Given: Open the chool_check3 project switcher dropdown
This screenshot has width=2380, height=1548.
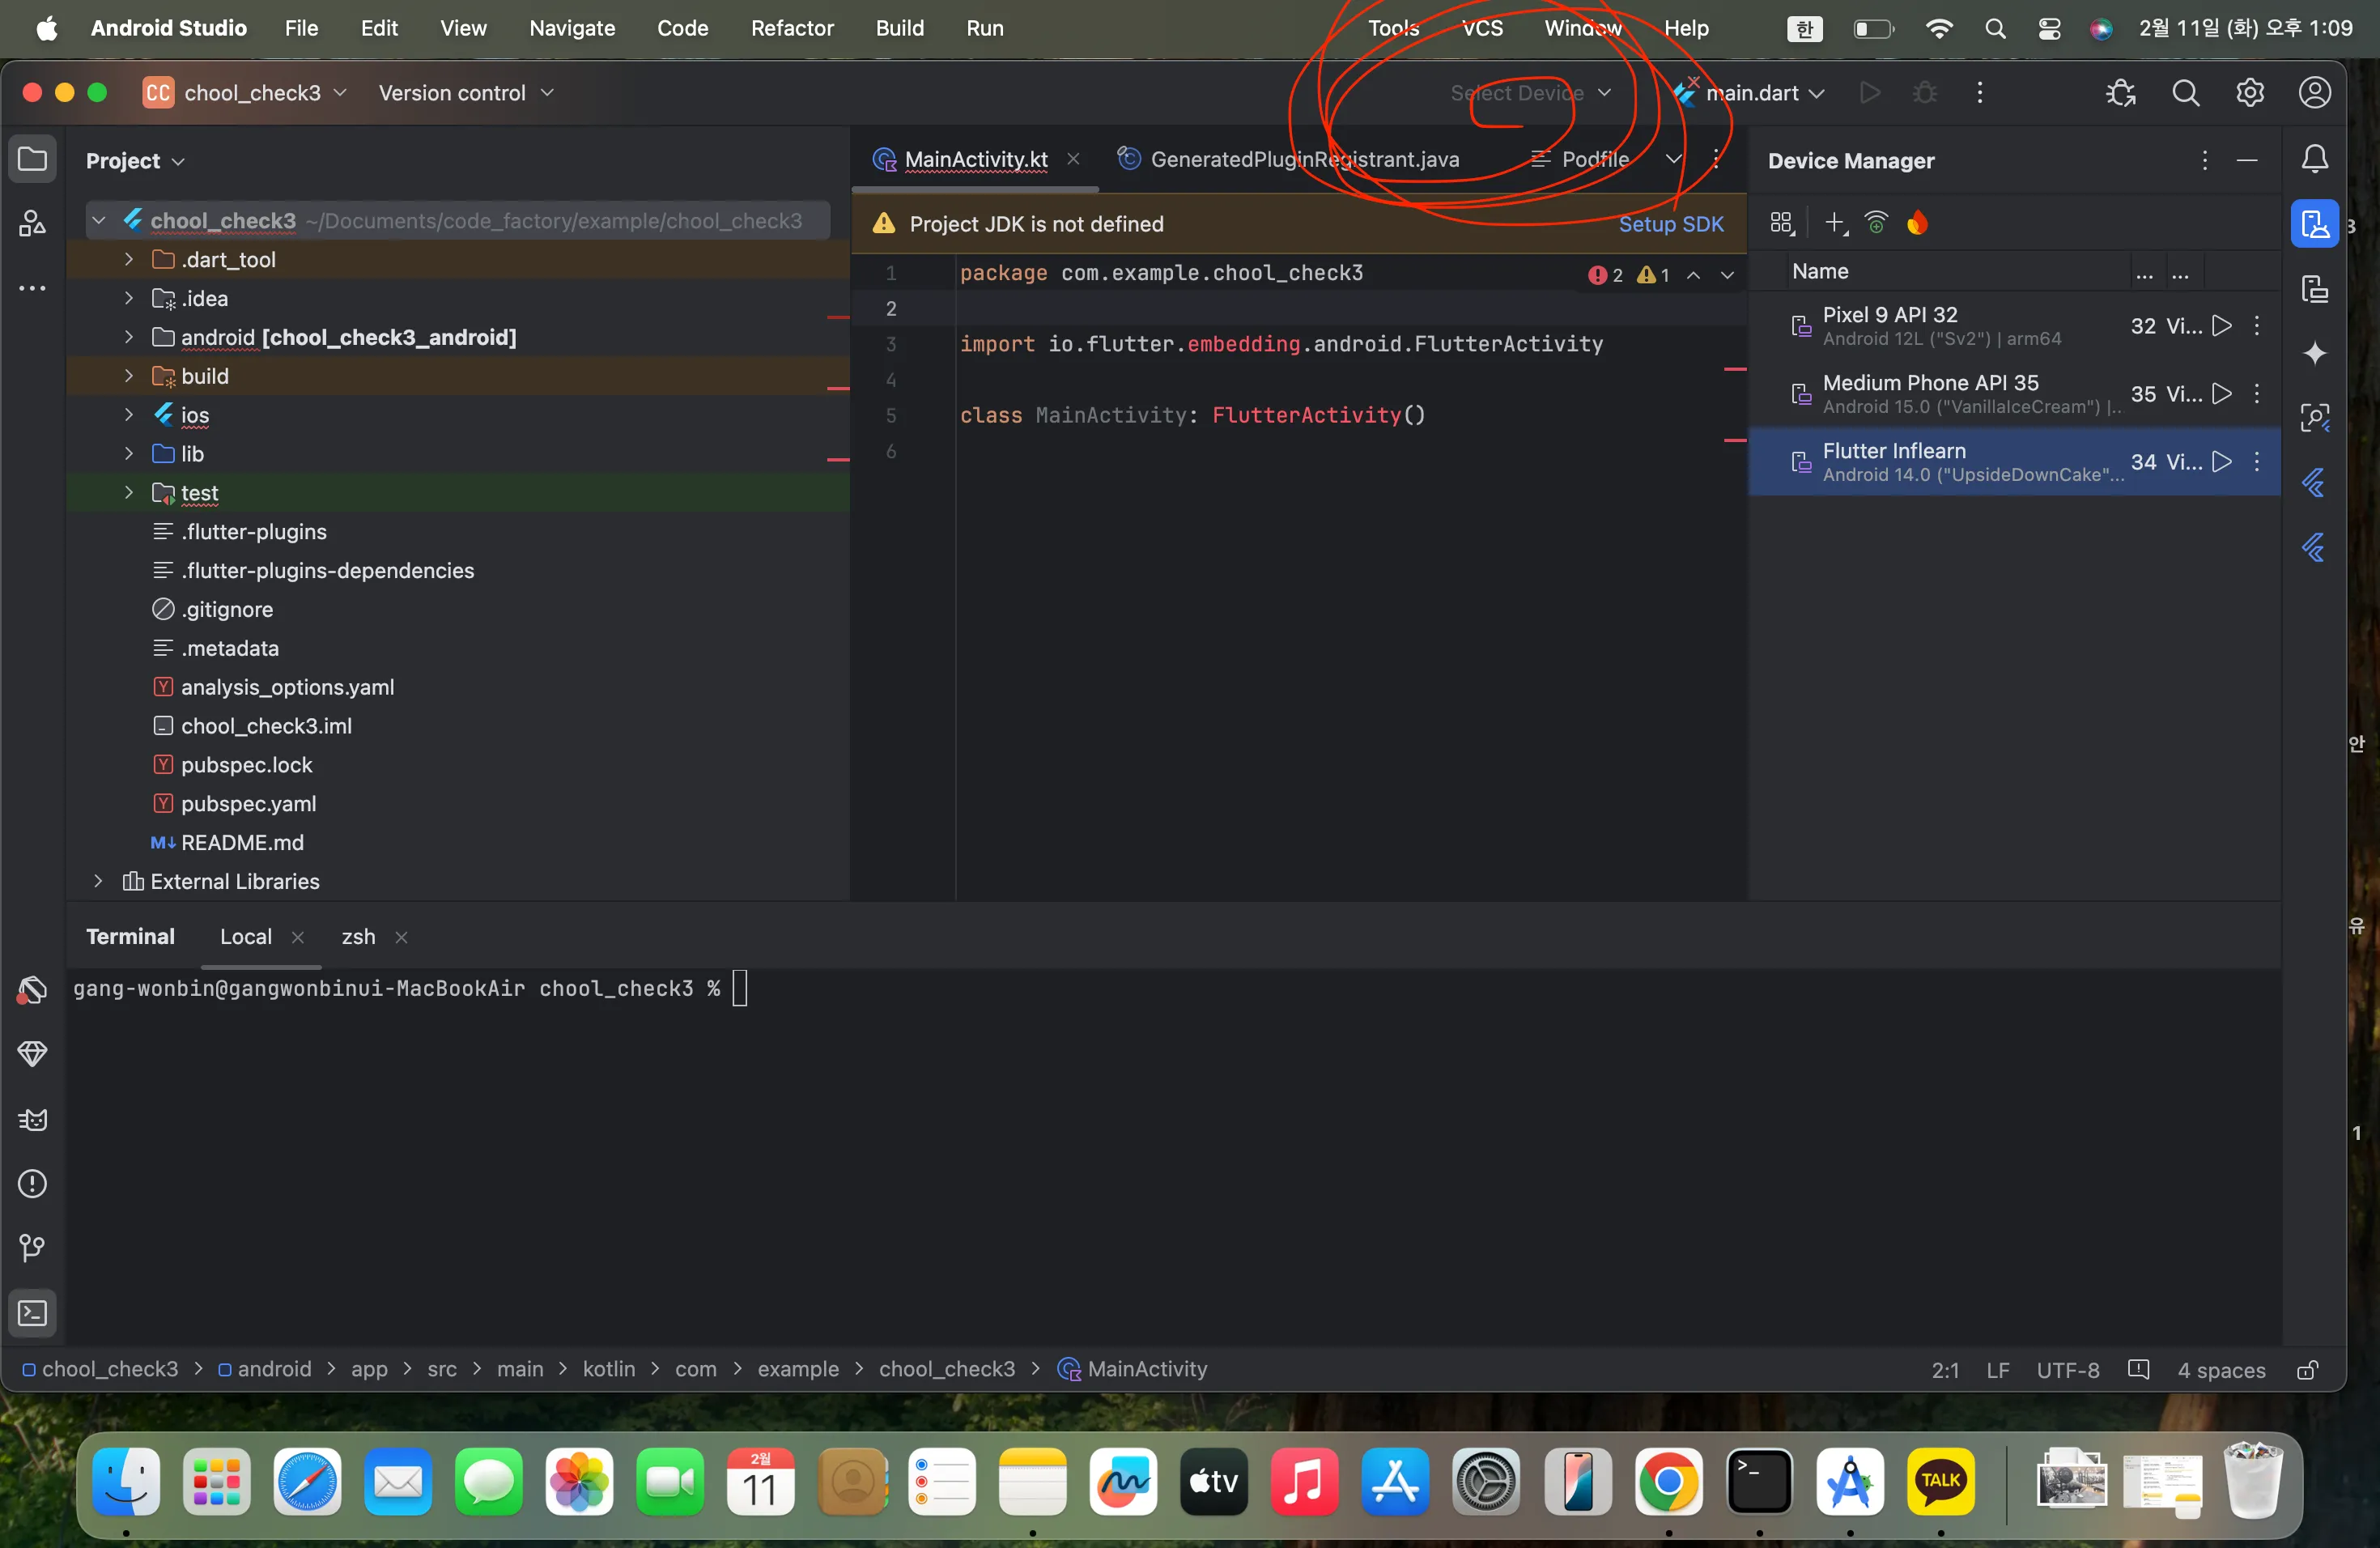Looking at the screenshot, I should click(x=245, y=93).
